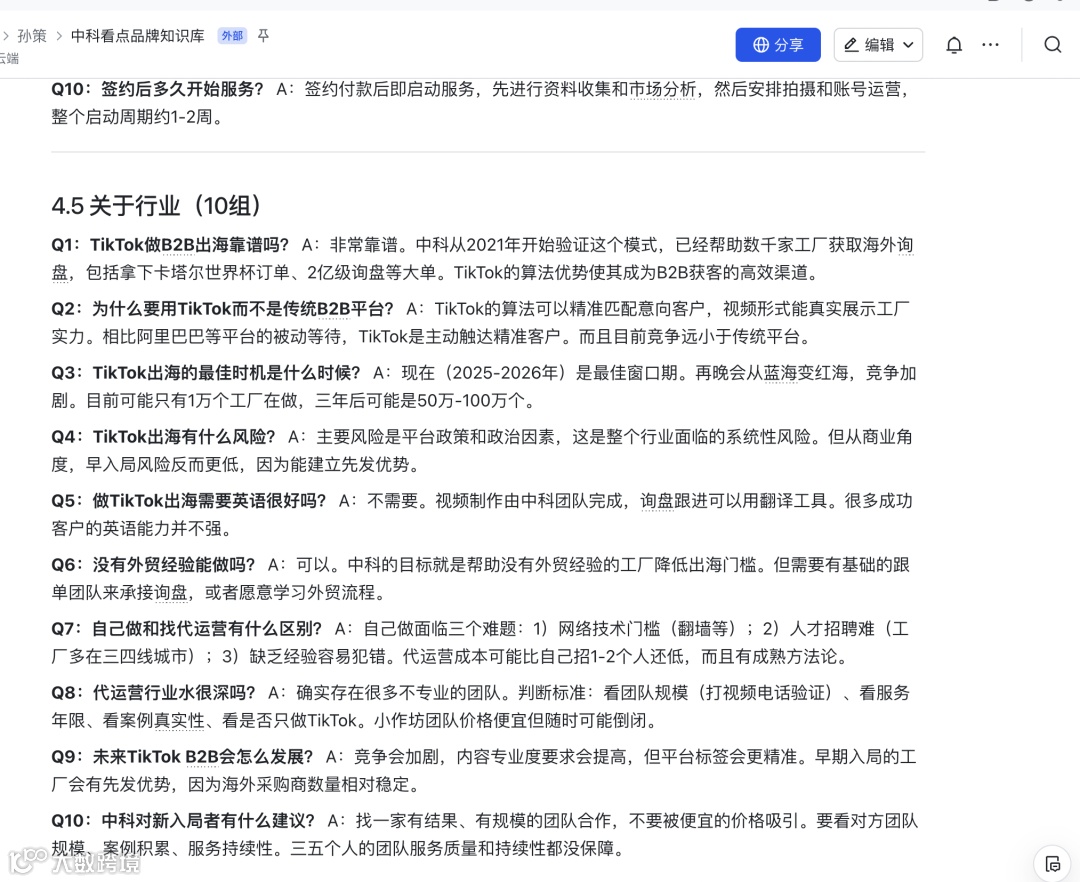Viewport: 1080px width, 882px height.
Task: Open the 编辑 edit mode dropdown
Action: pyautogui.click(x=878, y=45)
